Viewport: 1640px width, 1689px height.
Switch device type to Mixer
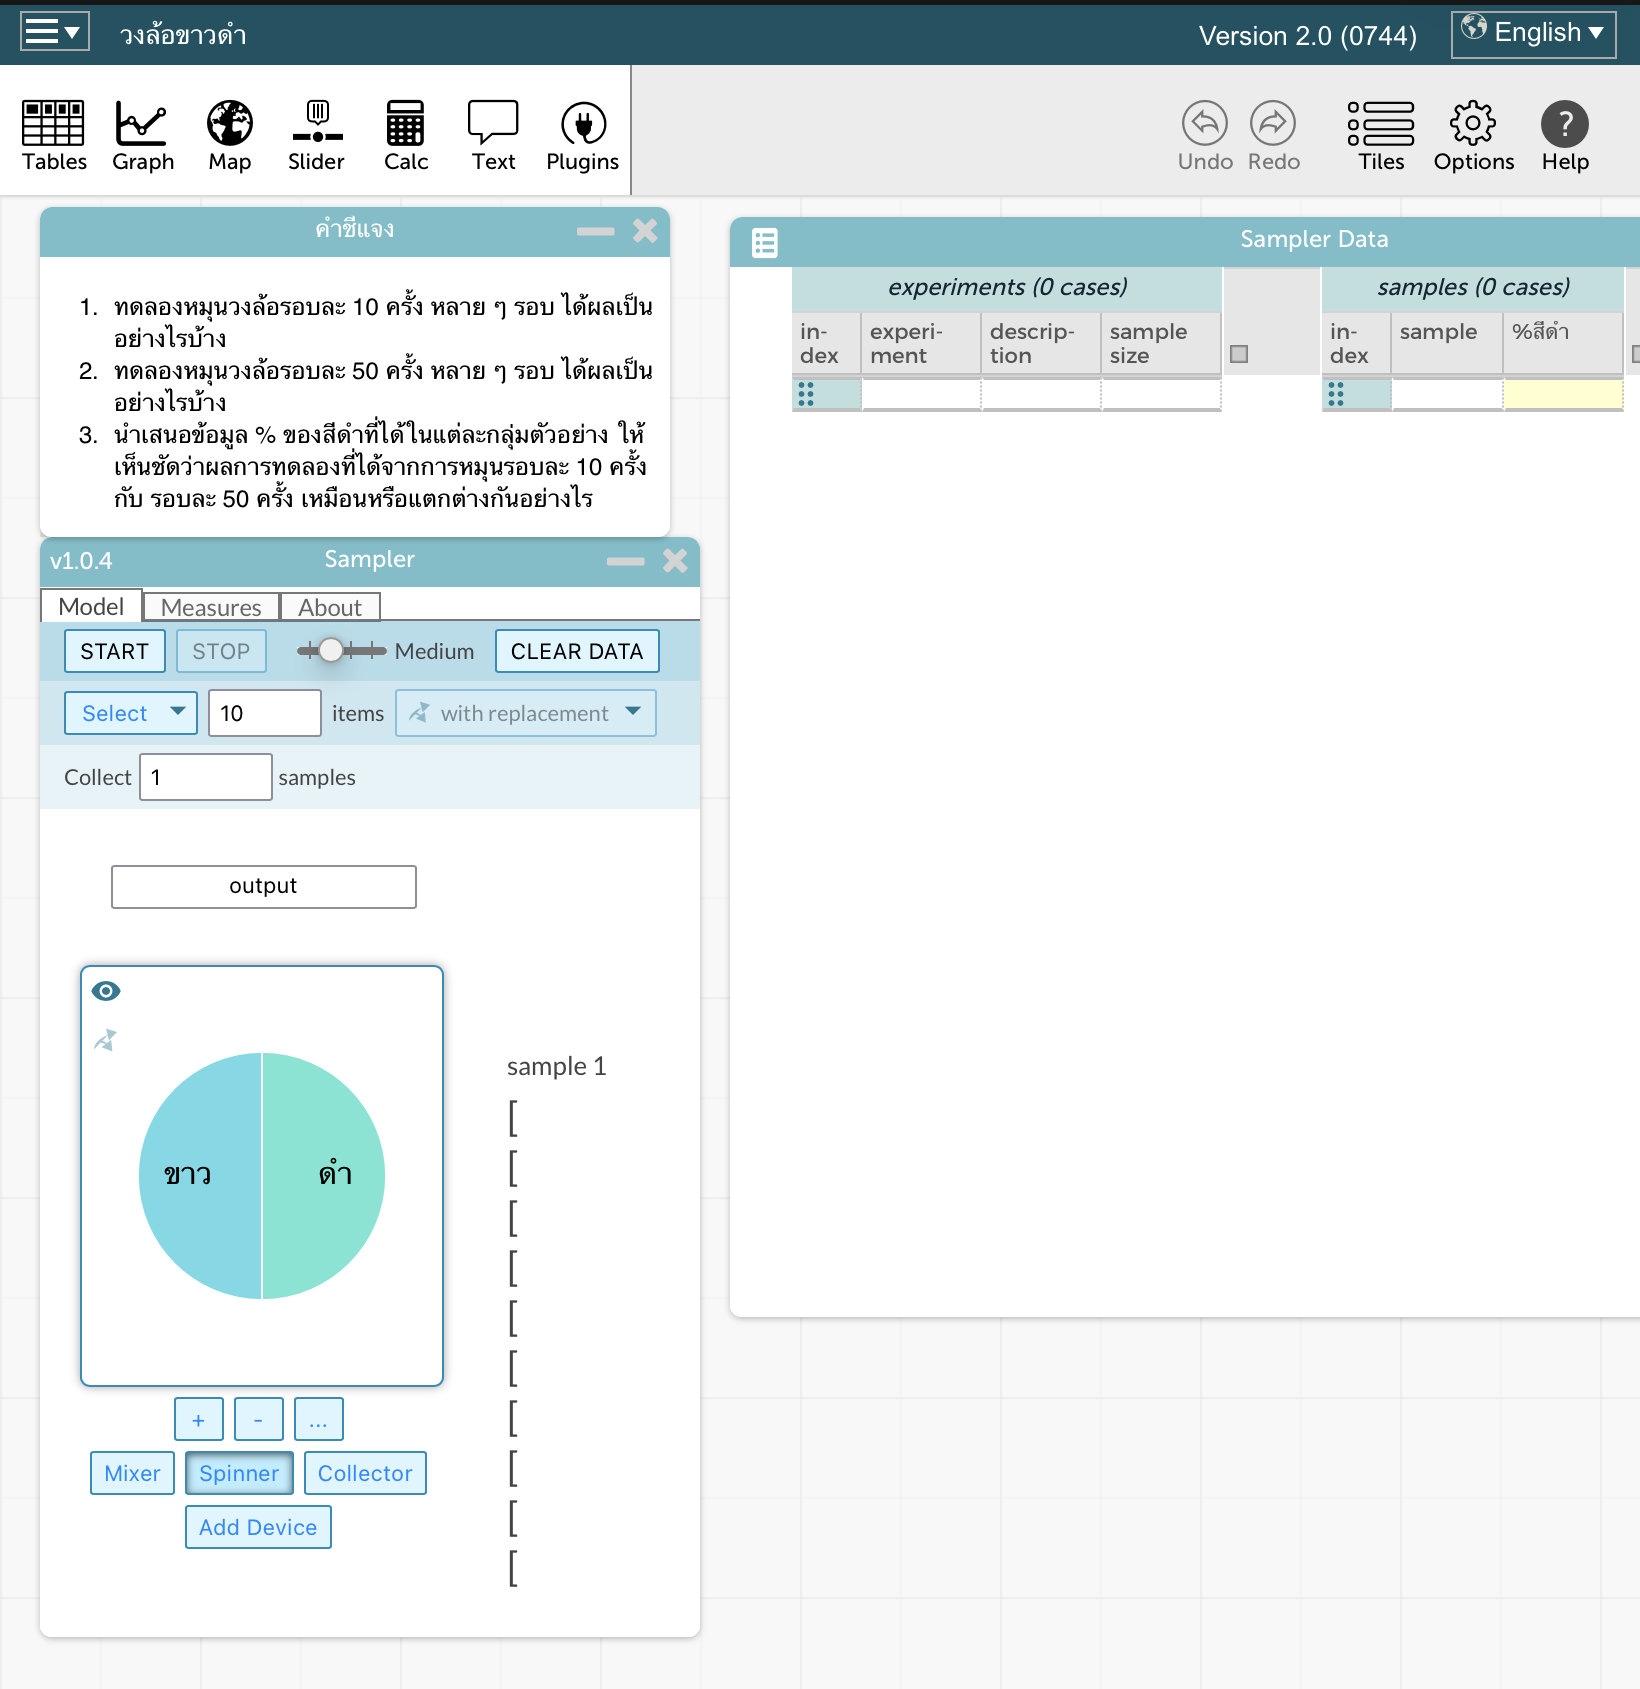pos(132,1473)
